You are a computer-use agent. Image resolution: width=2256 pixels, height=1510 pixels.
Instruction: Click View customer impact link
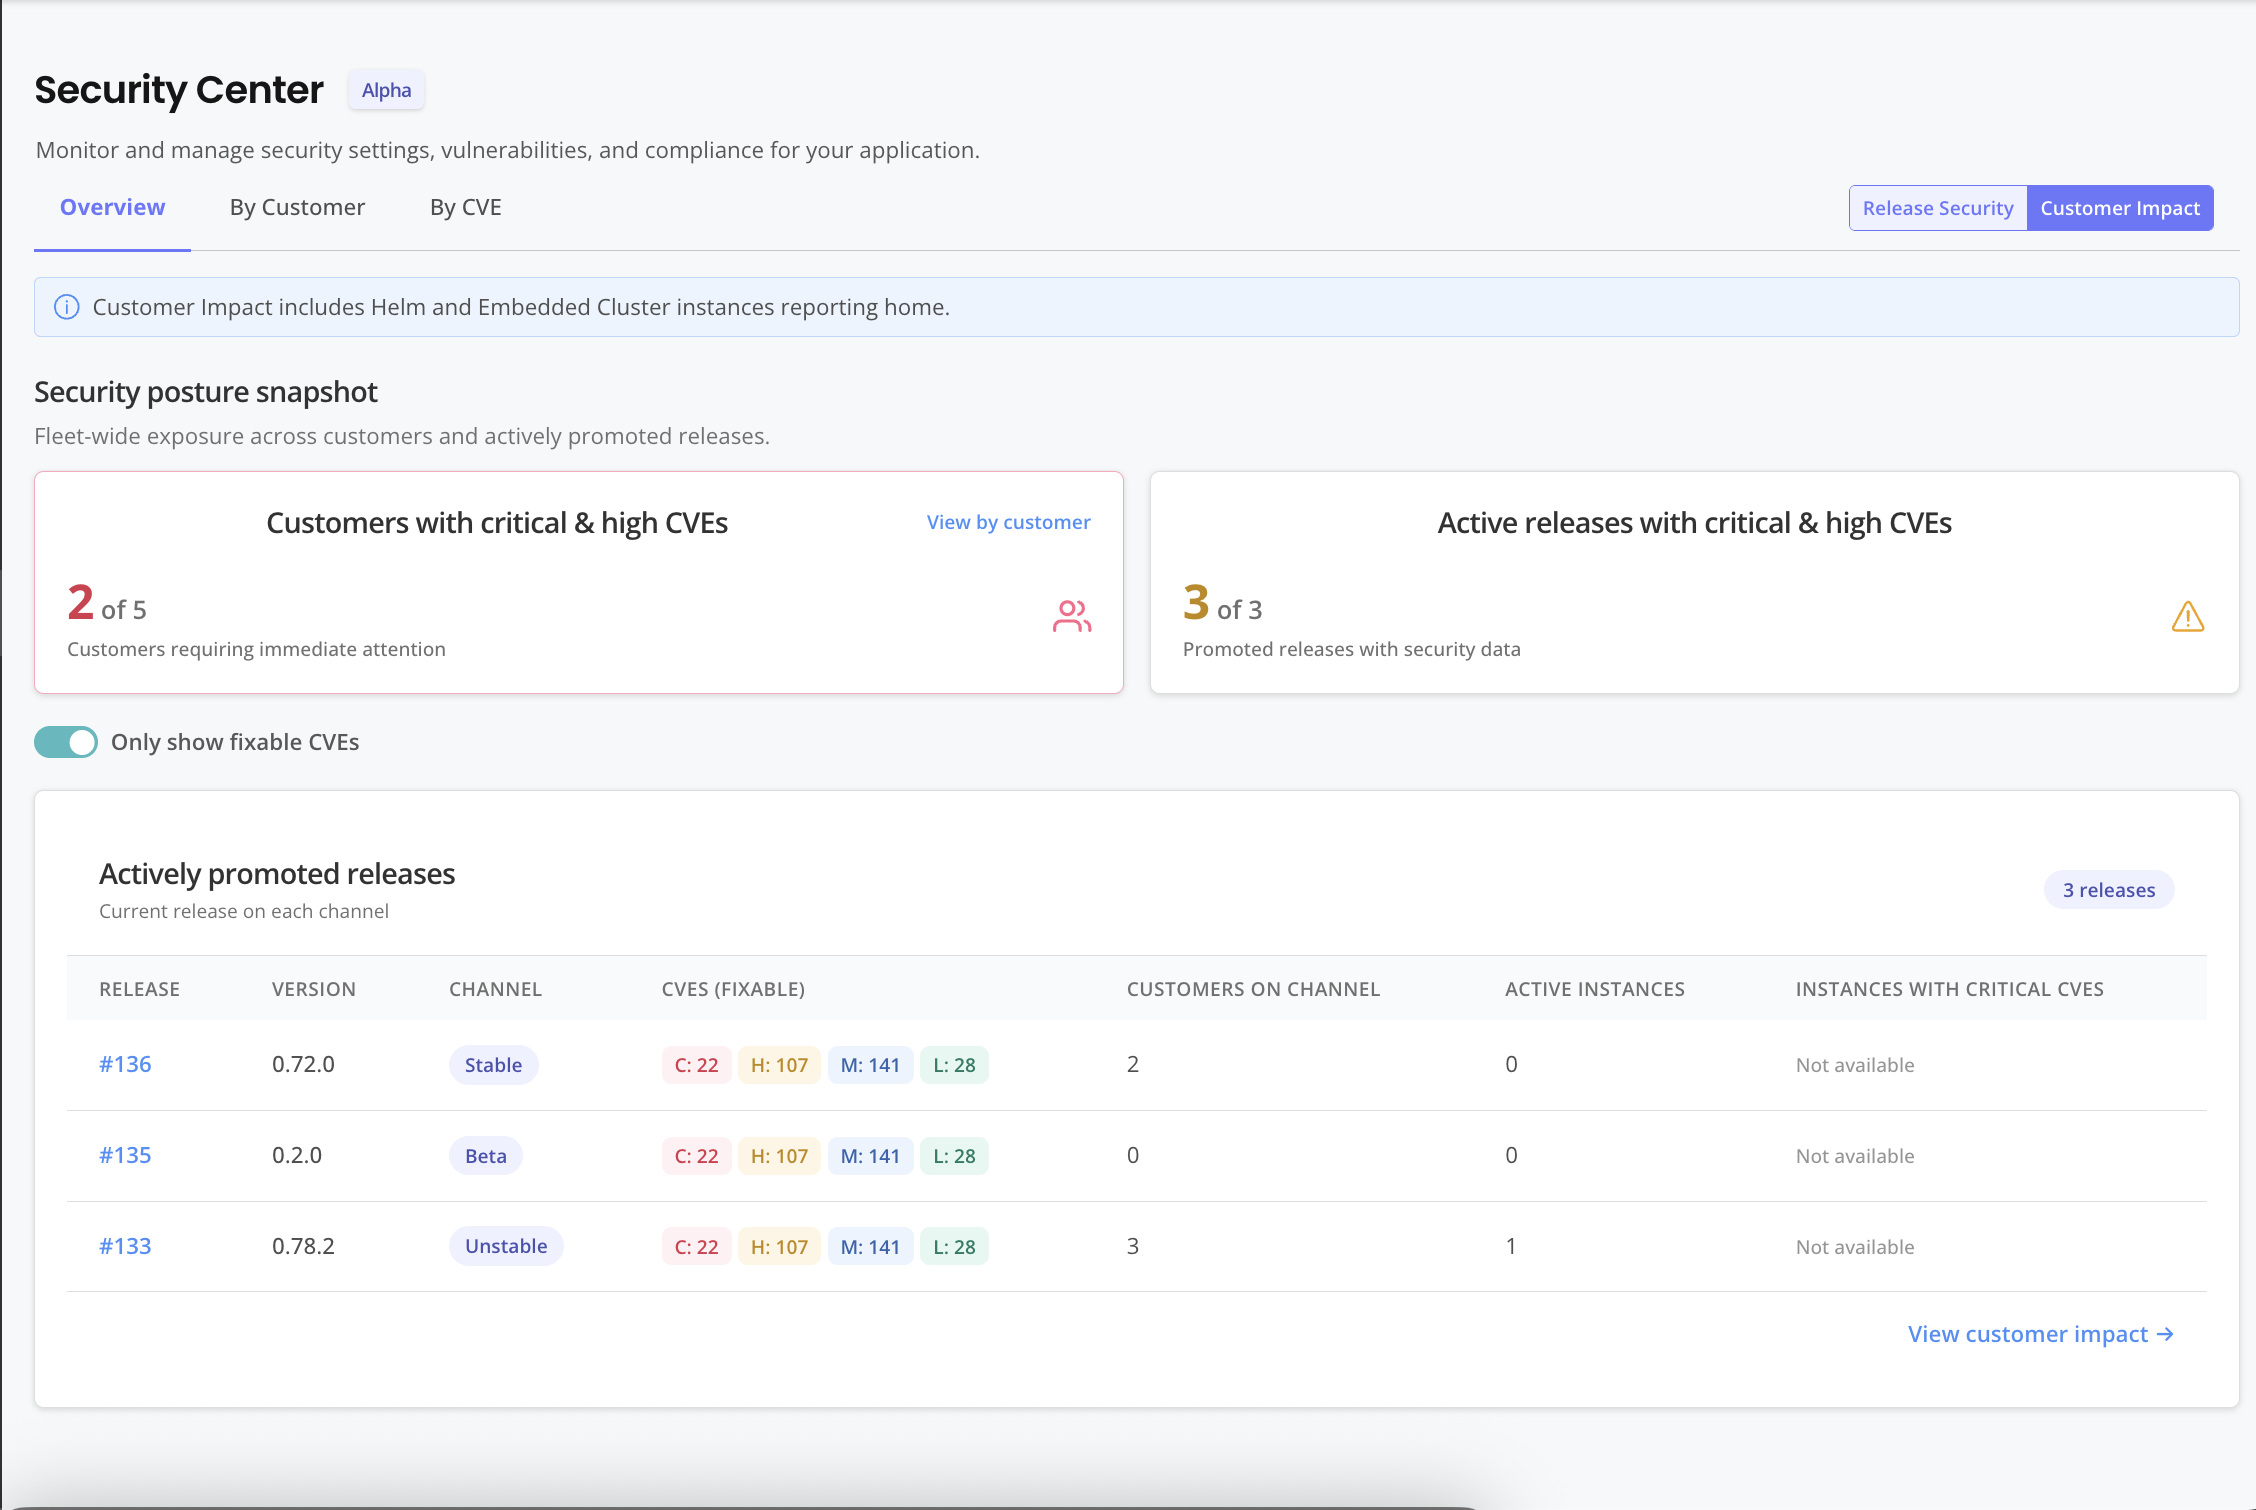tap(2041, 1334)
